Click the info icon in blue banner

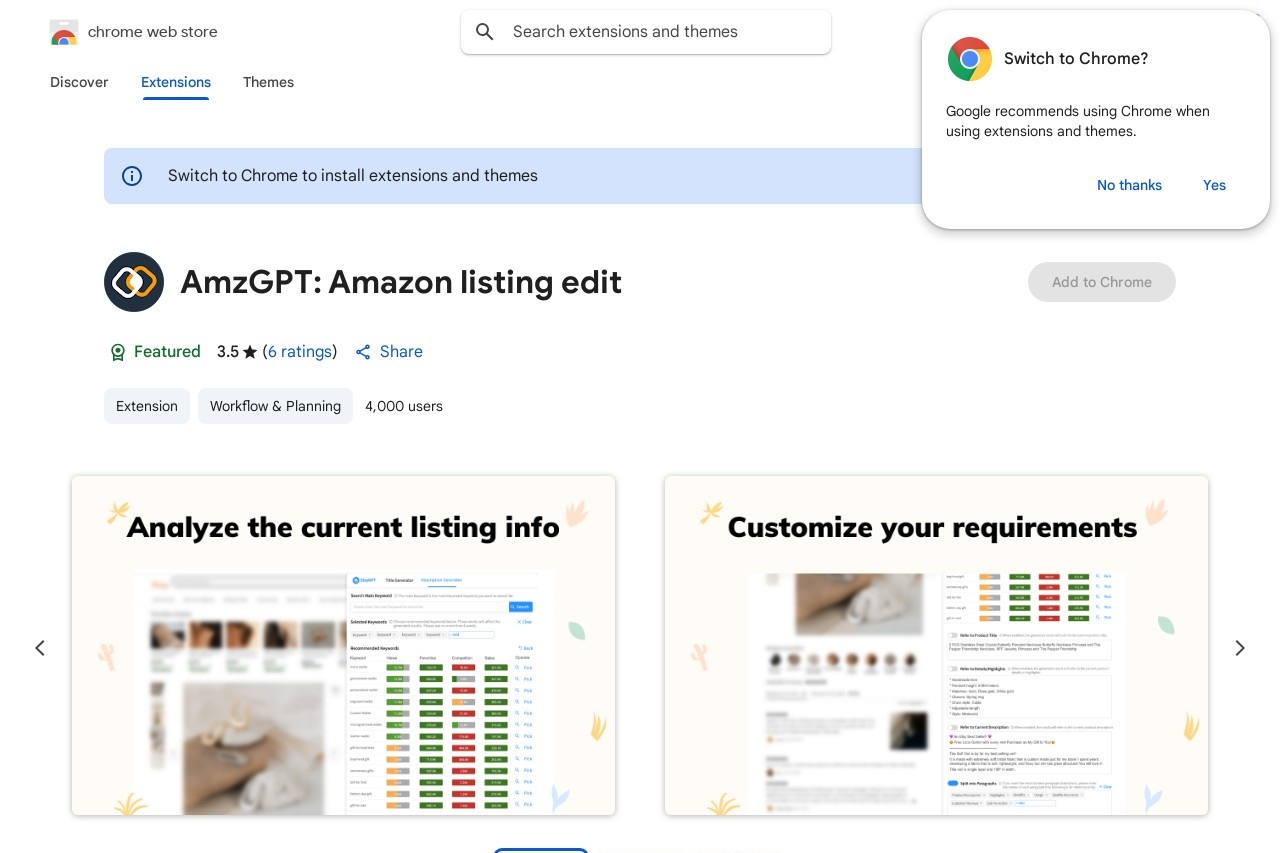click(x=132, y=176)
